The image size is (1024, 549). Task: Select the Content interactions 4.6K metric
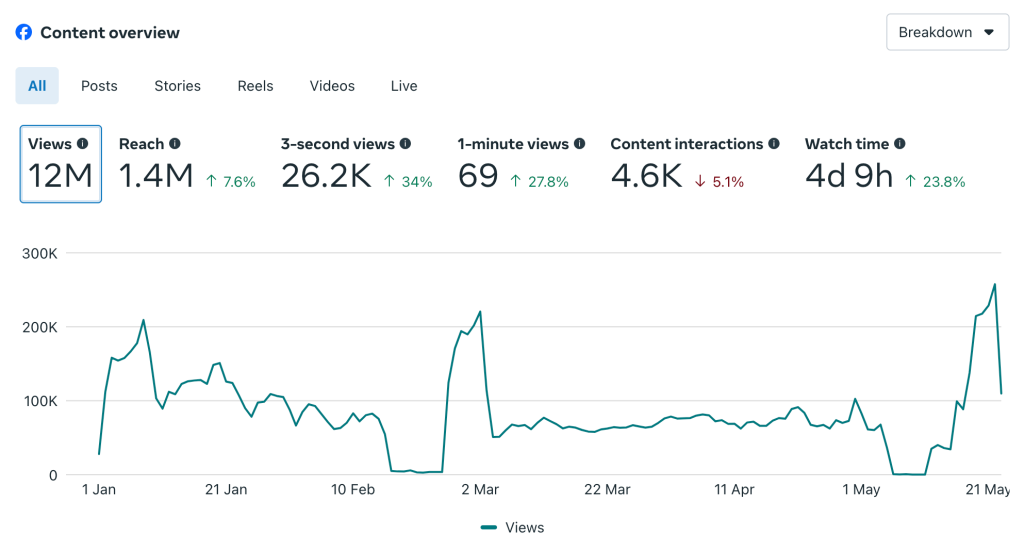point(695,164)
